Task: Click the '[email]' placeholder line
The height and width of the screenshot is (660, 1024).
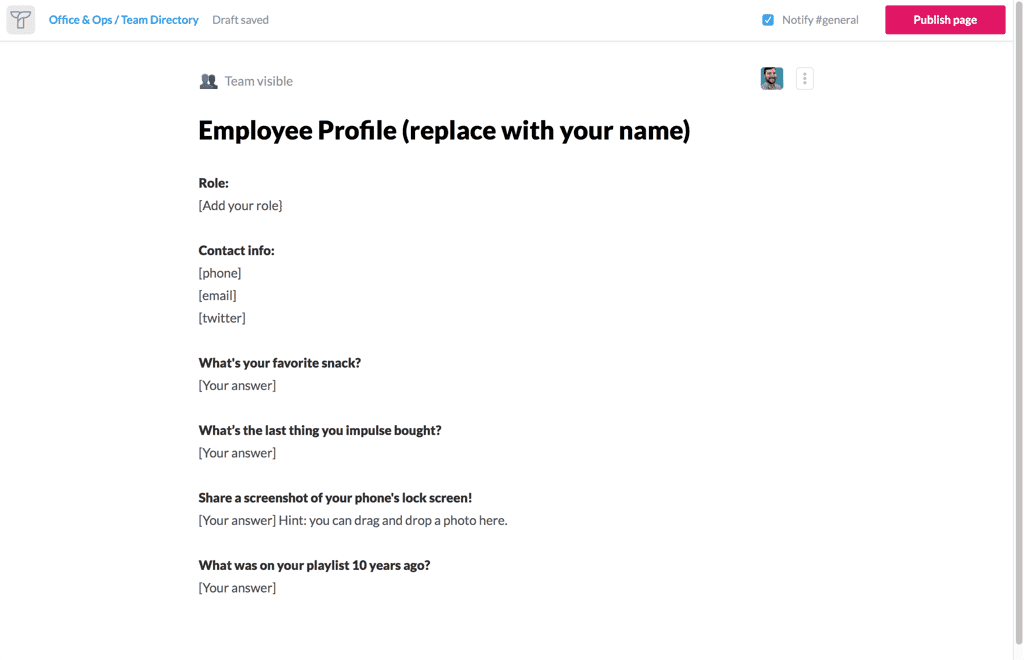Action: click(217, 295)
